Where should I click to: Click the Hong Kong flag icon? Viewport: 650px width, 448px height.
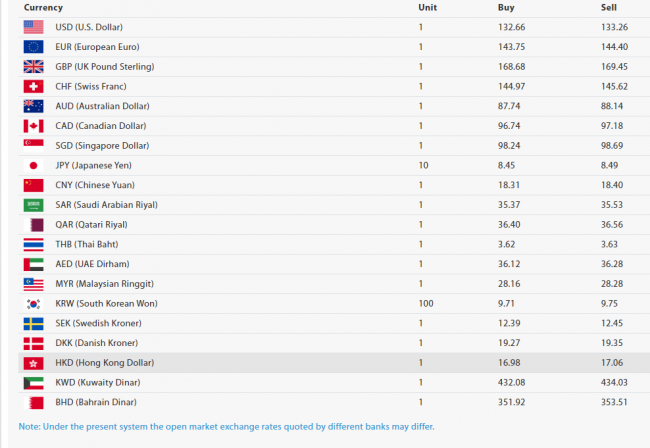click(x=33, y=362)
